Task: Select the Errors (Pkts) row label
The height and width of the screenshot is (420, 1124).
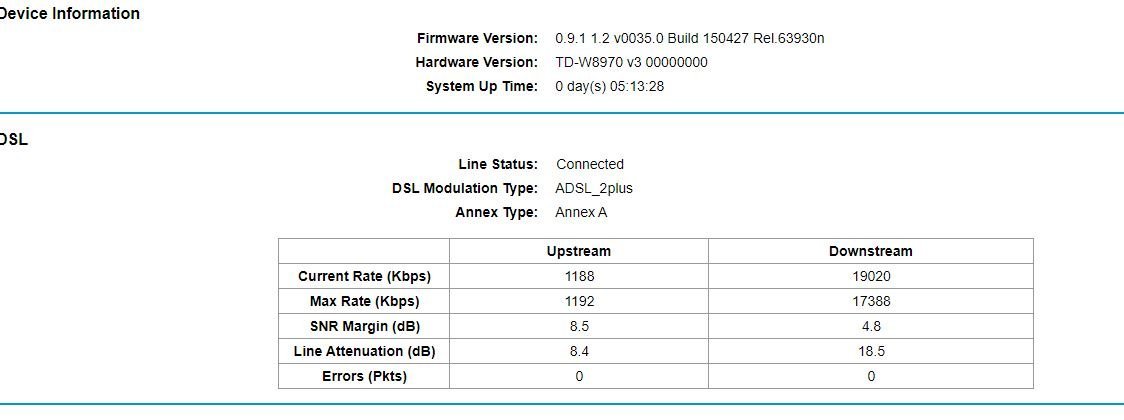Action: pyautogui.click(x=364, y=376)
